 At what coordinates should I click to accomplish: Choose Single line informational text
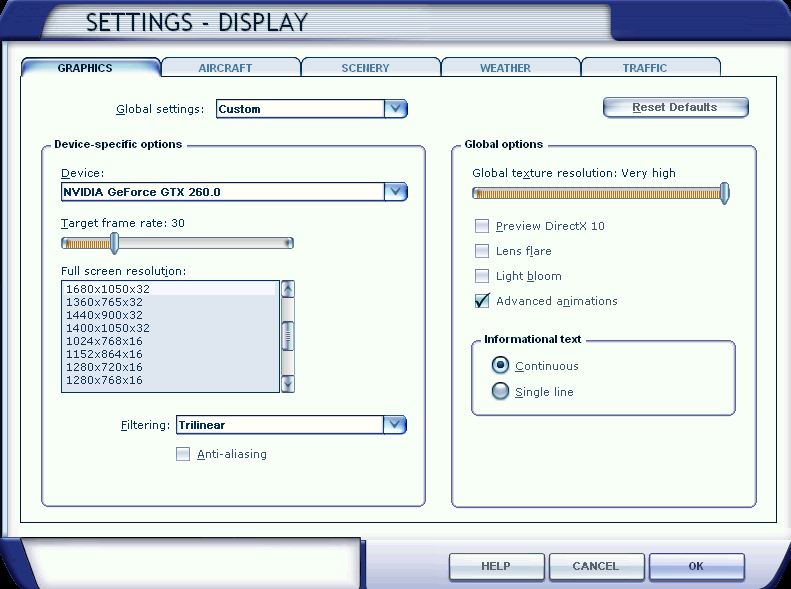click(501, 392)
